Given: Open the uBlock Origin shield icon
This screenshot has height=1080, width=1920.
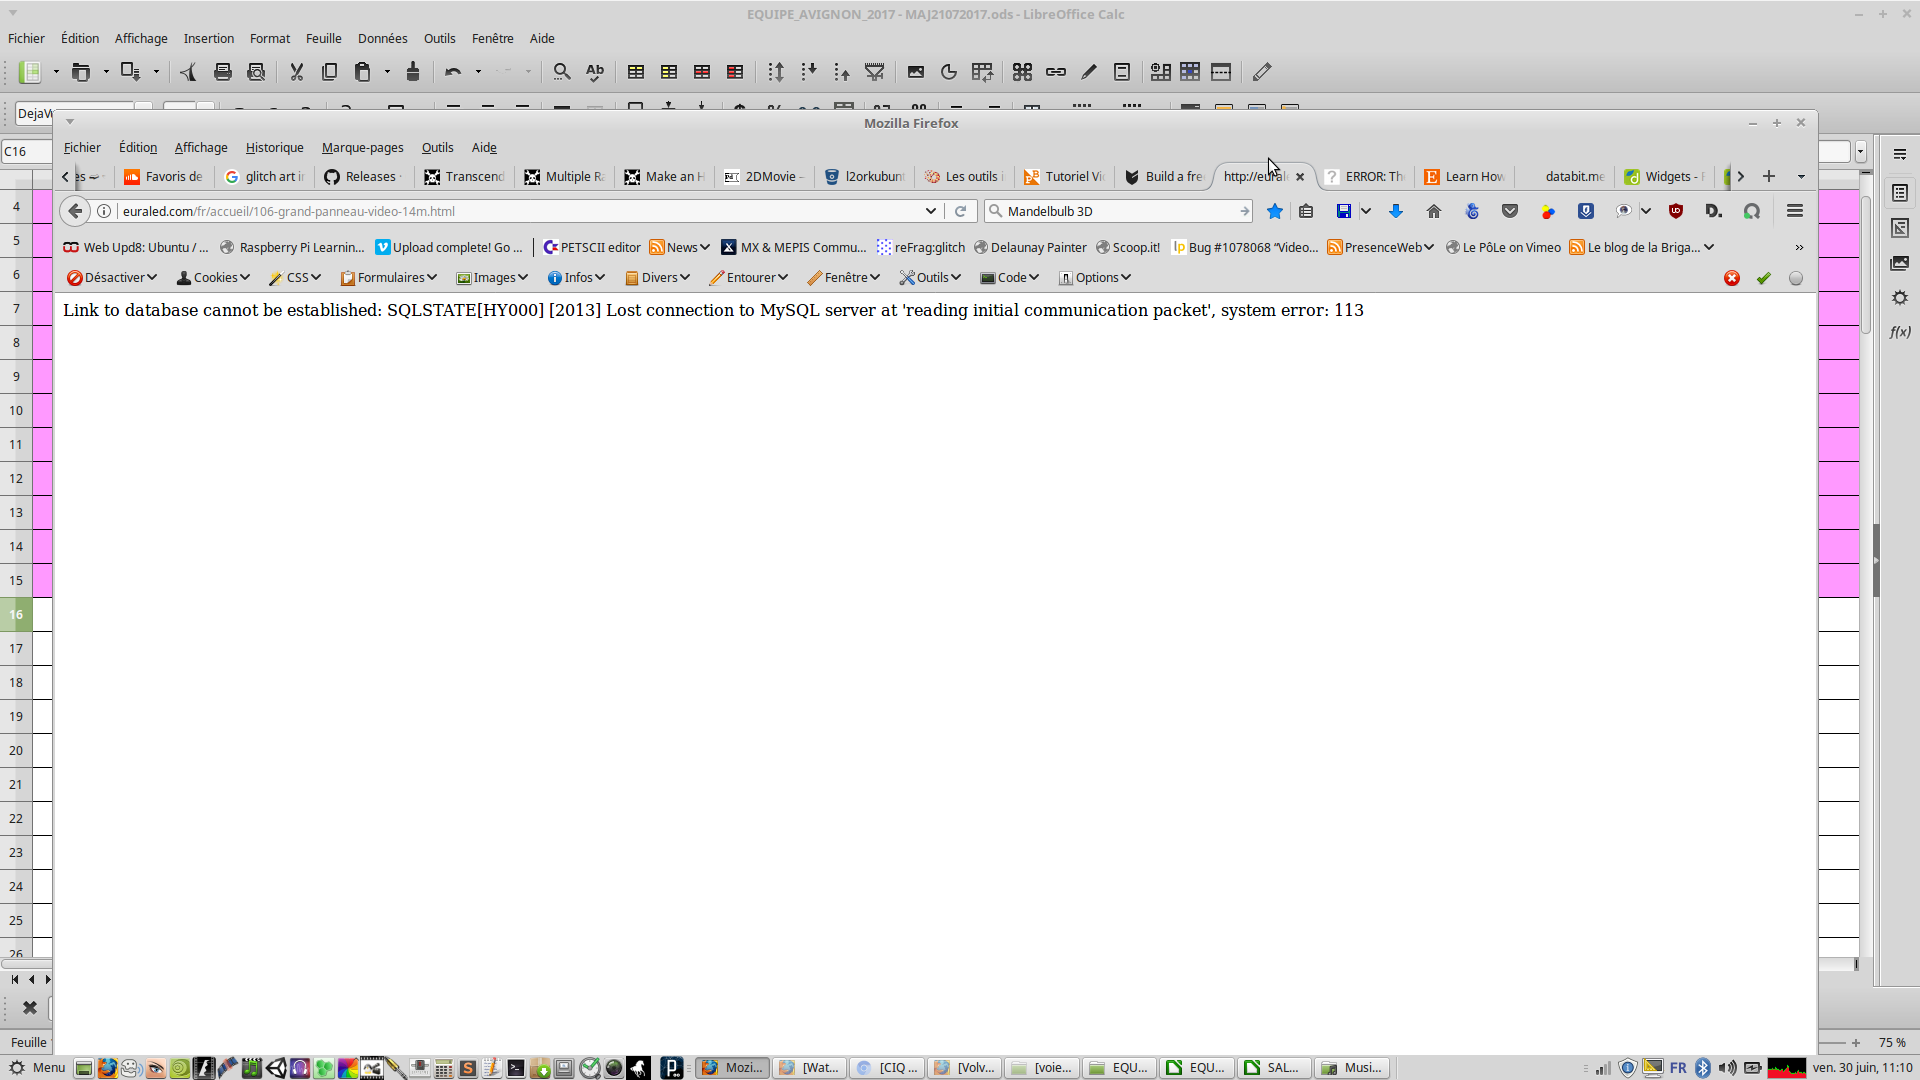Looking at the screenshot, I should click(1676, 211).
